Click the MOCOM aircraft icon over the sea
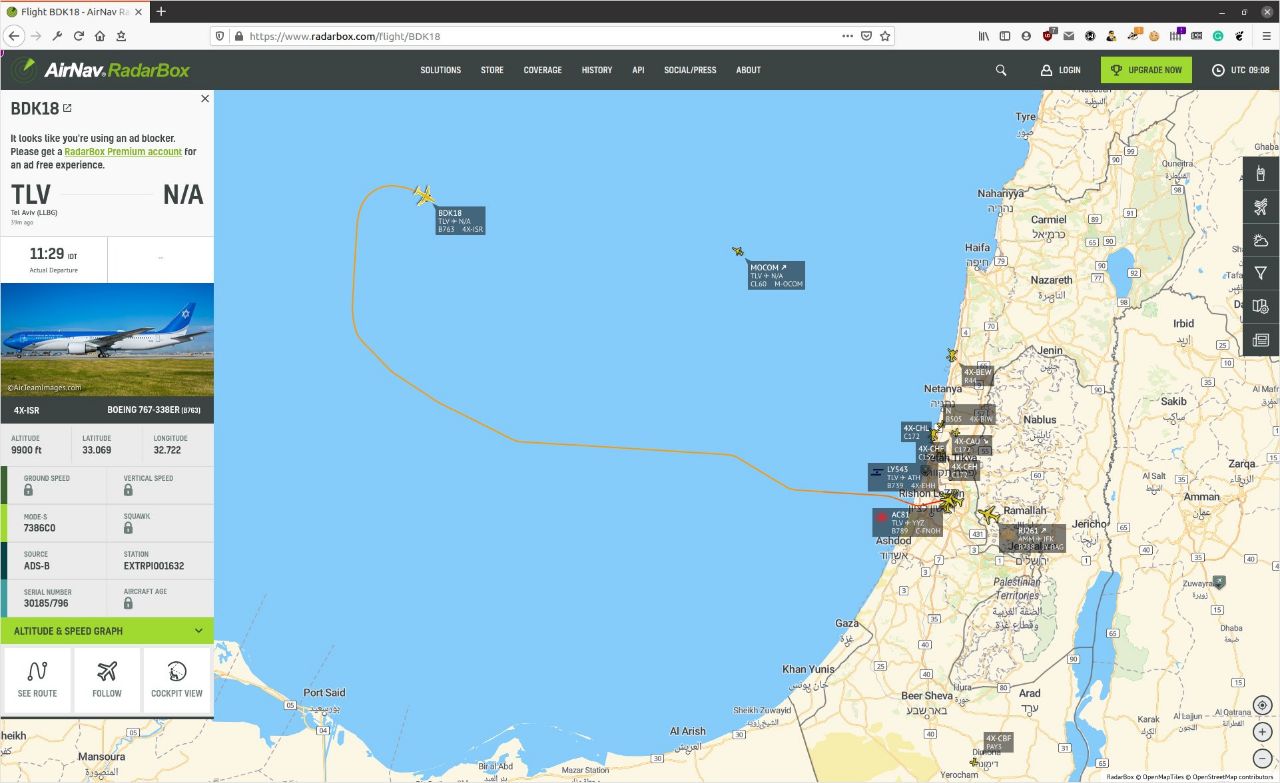 (738, 252)
